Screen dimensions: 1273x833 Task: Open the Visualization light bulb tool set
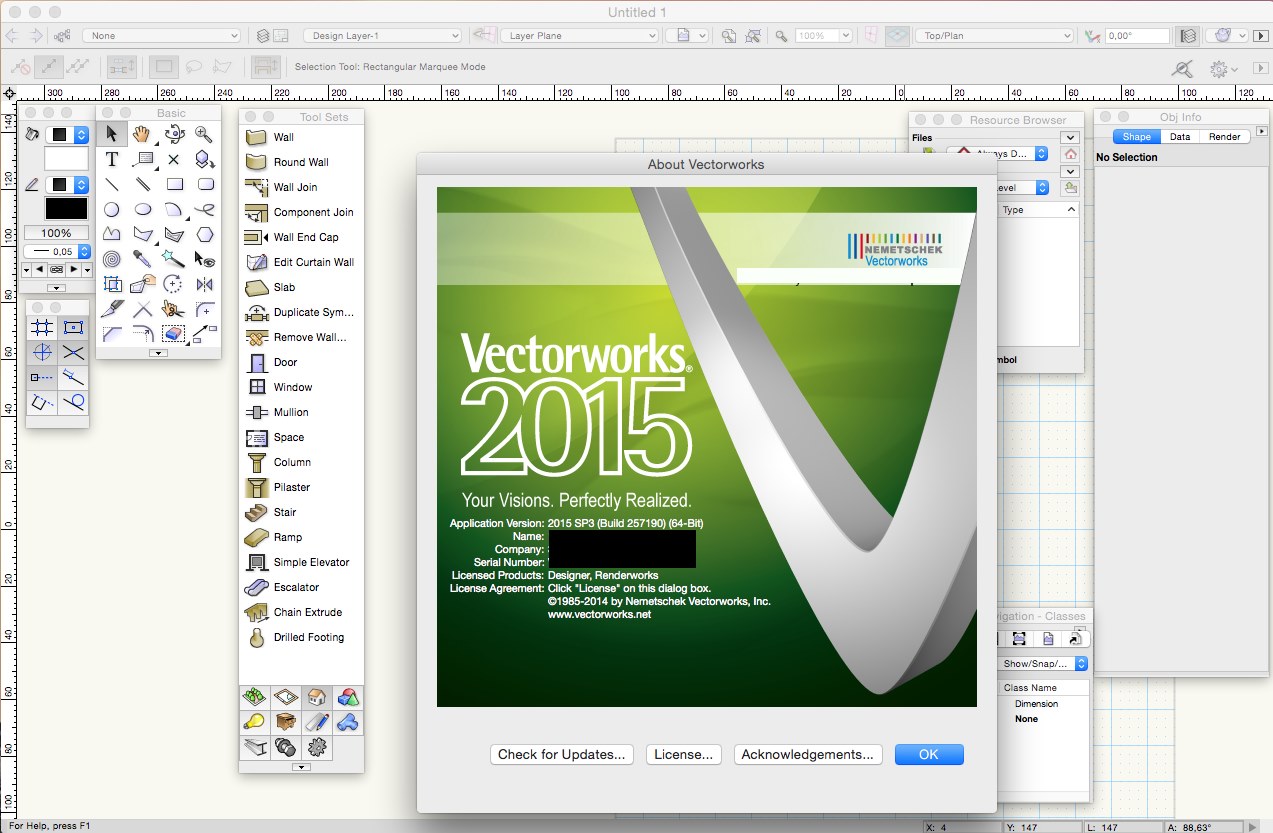coord(256,722)
